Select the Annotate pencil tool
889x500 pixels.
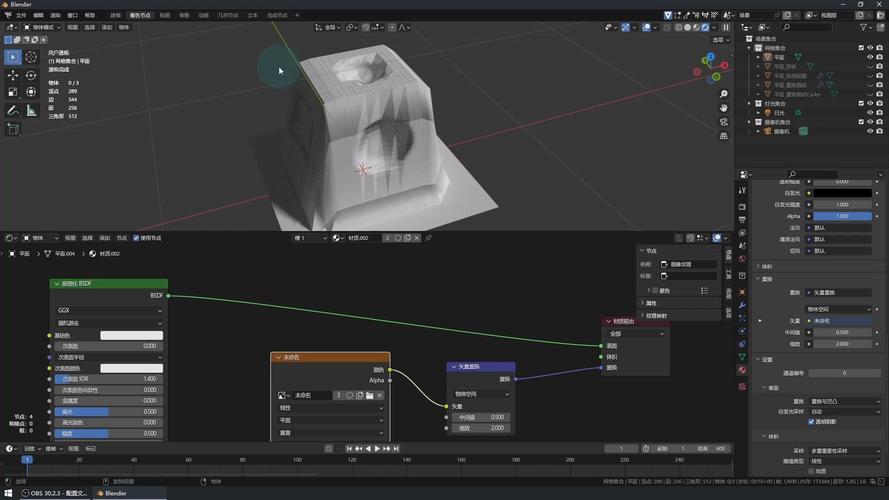(x=13, y=111)
